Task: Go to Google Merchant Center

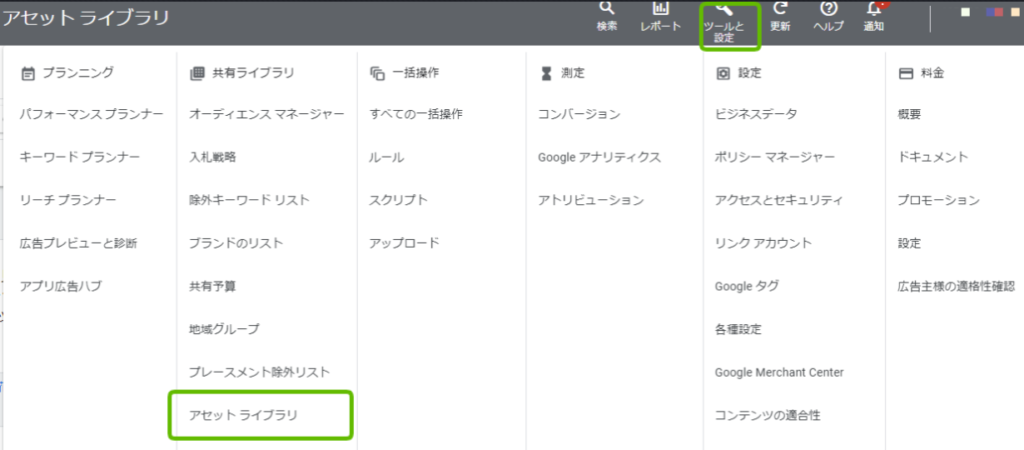Action: (x=779, y=372)
